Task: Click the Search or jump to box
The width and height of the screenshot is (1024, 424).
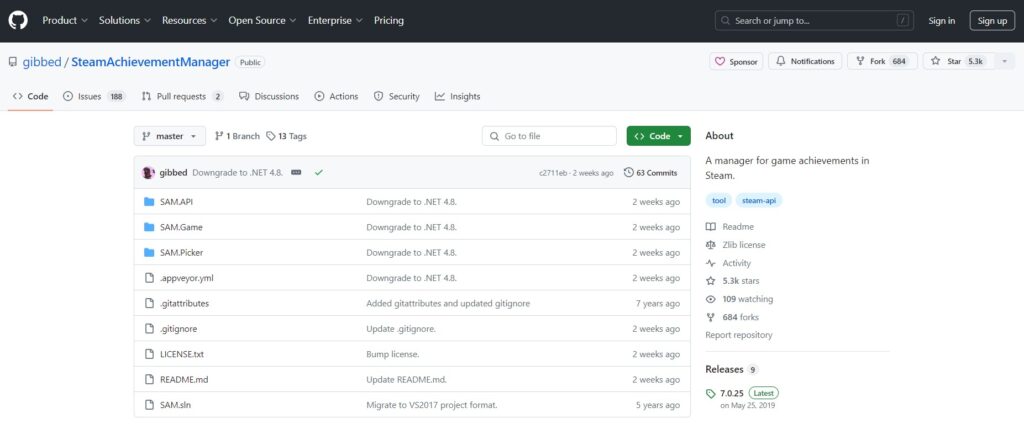Action: click(x=814, y=20)
